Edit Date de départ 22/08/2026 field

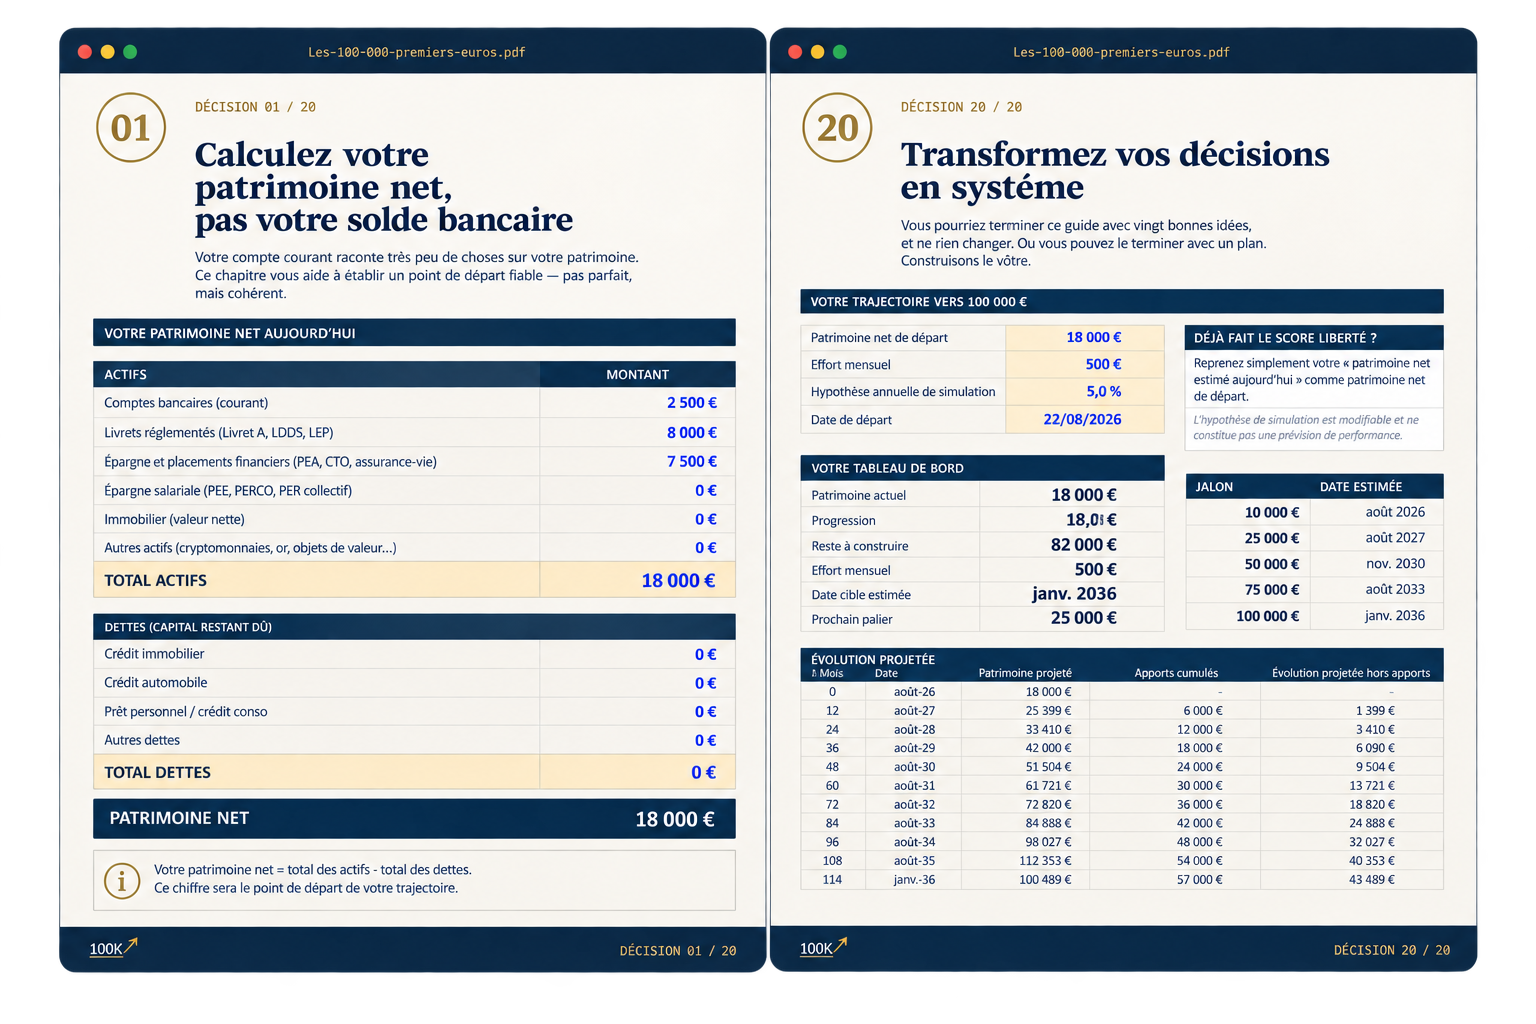1085,419
